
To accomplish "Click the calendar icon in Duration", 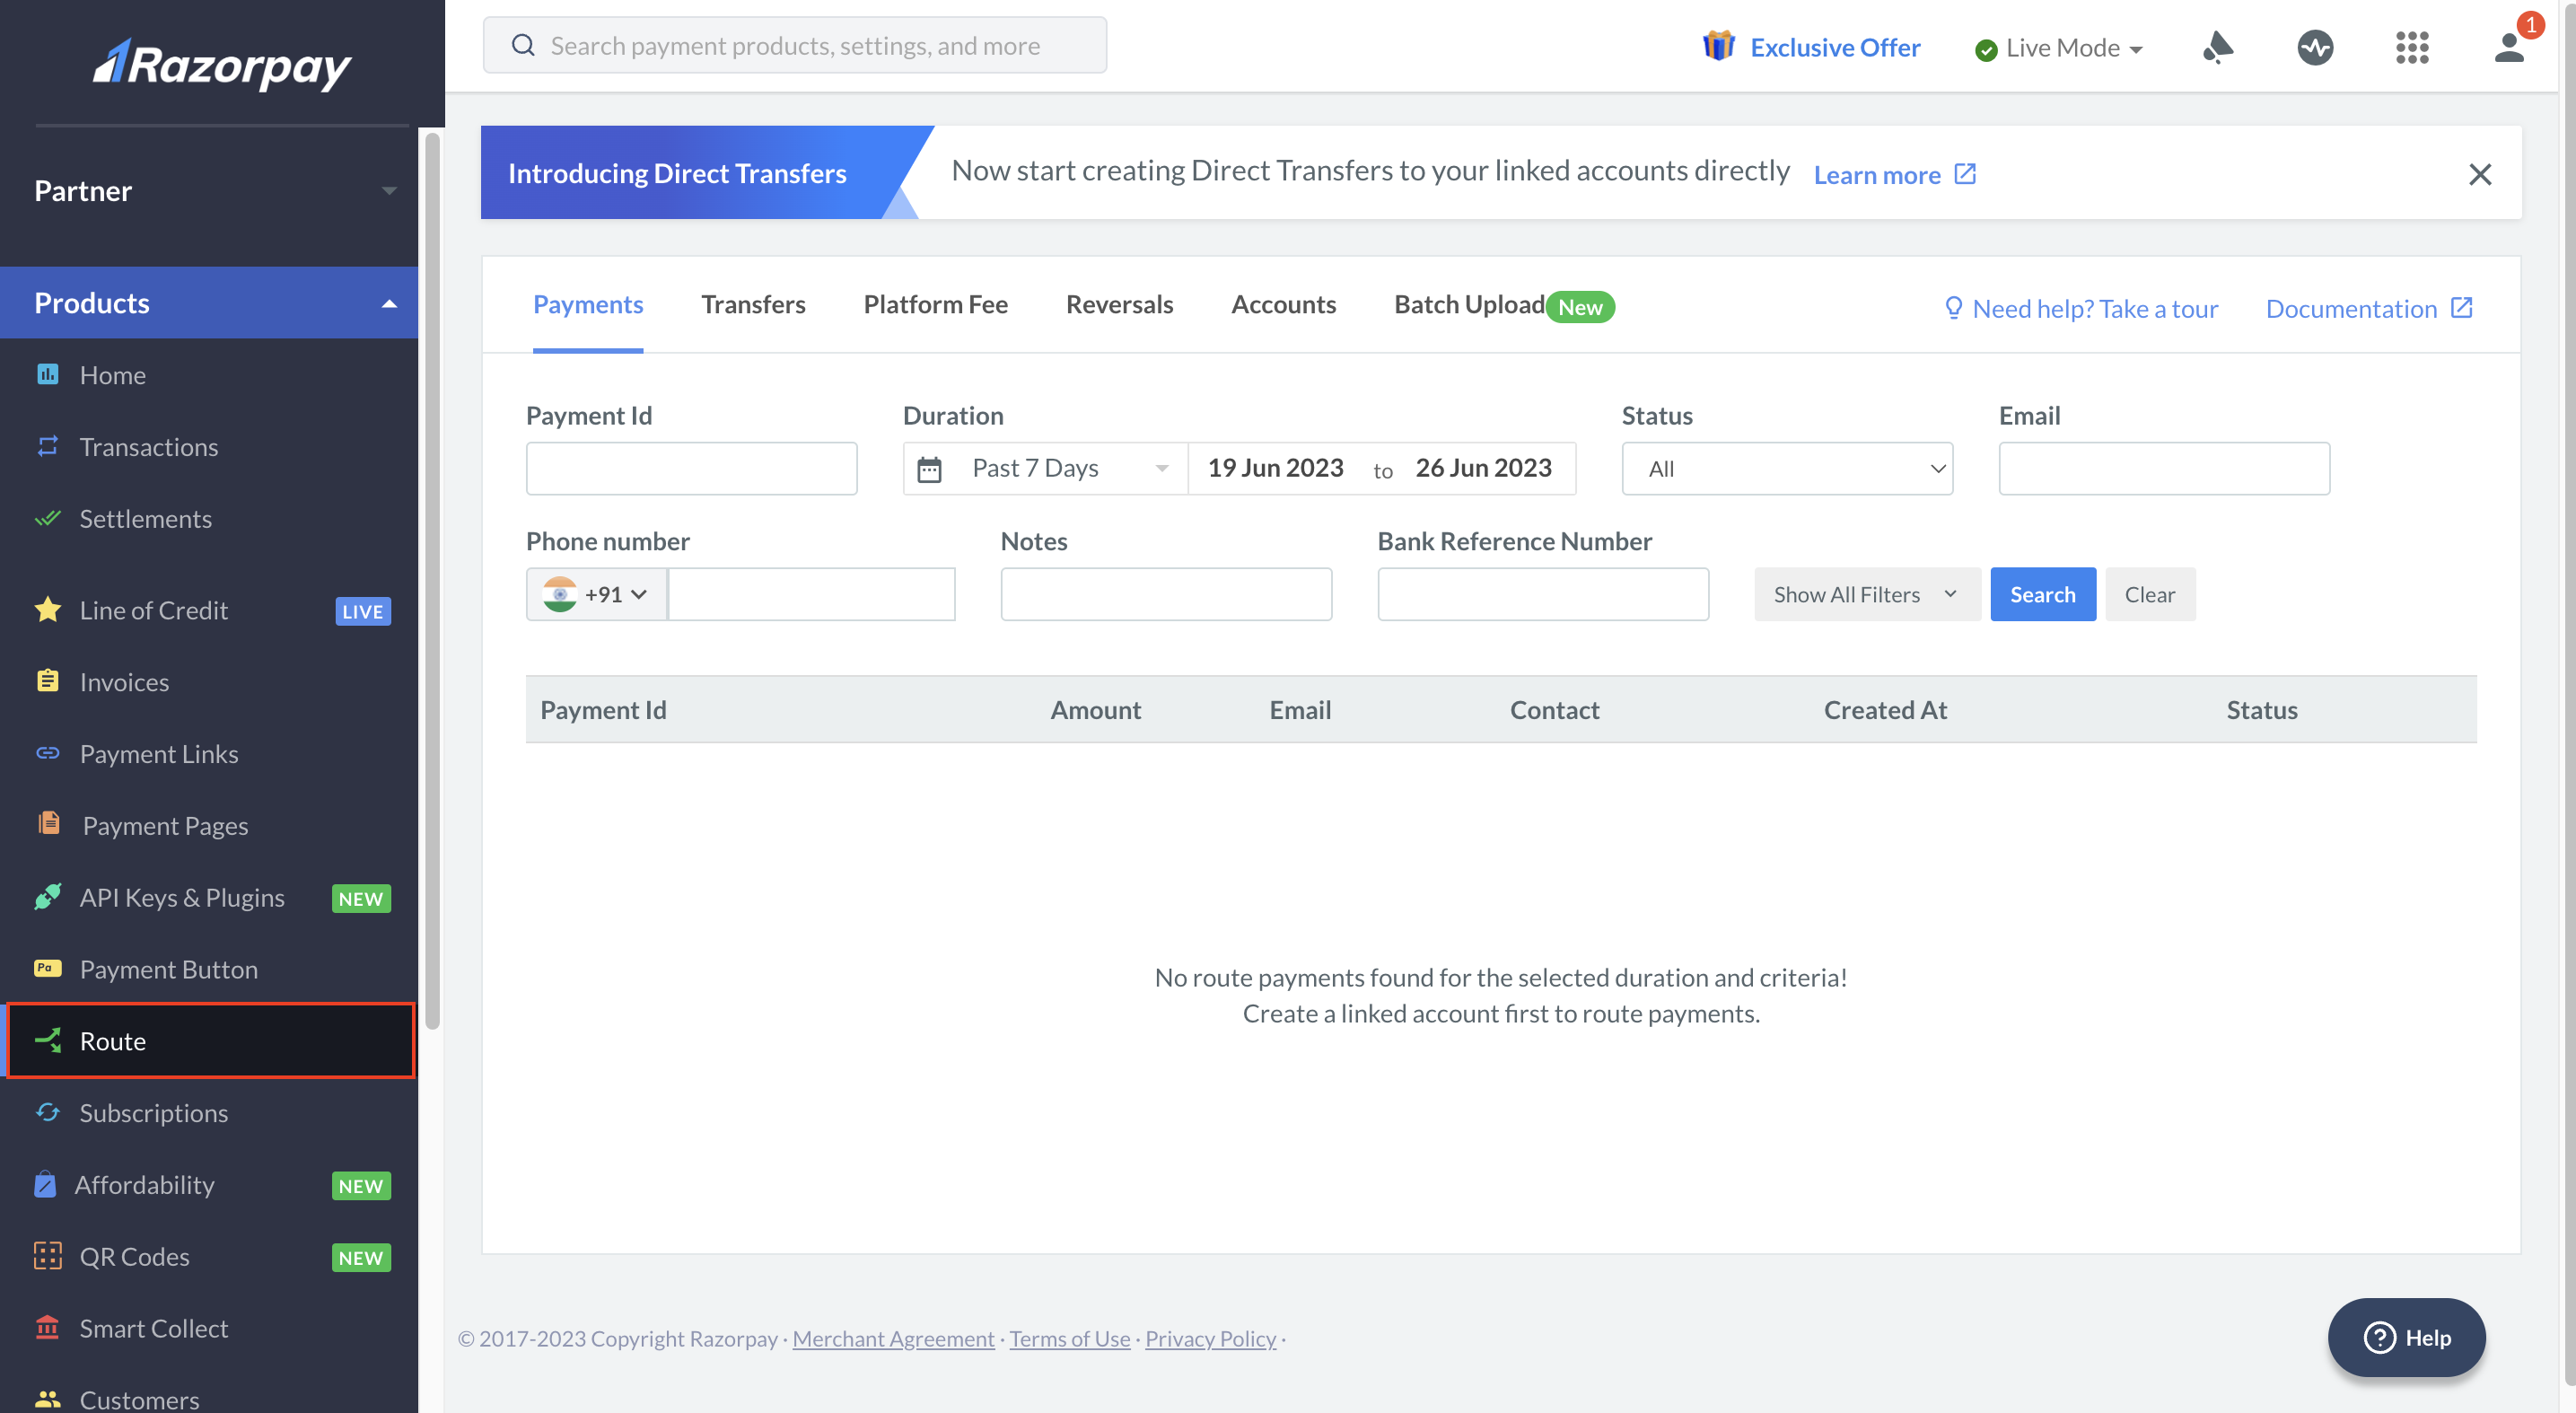I will coord(929,469).
